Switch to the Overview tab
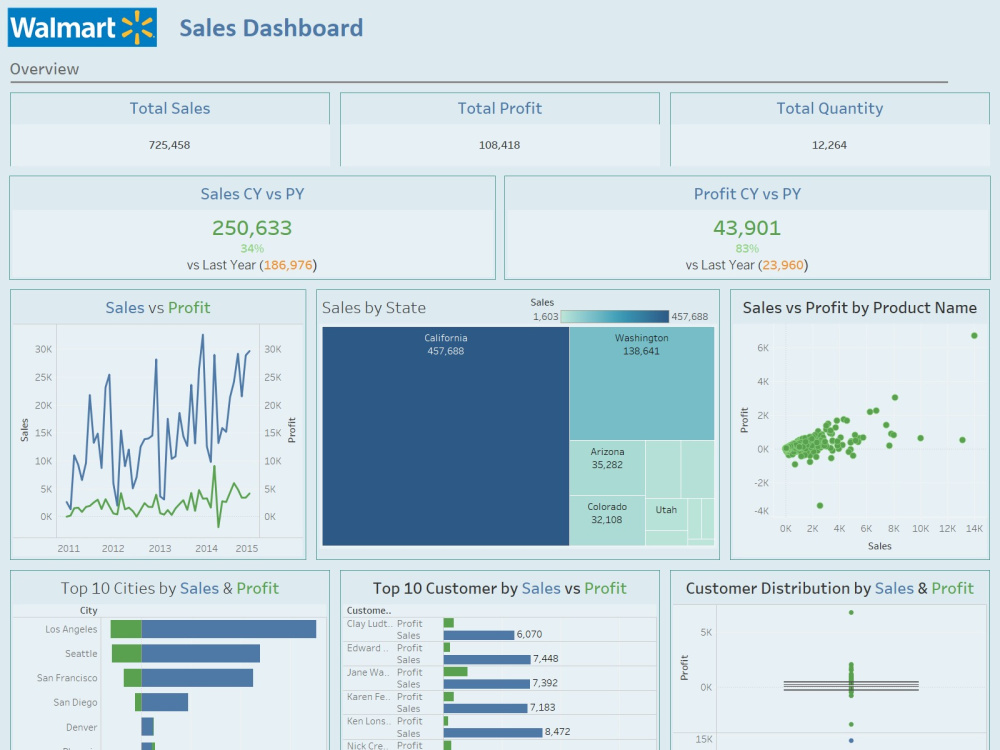This screenshot has width=1000, height=750. [x=45, y=69]
